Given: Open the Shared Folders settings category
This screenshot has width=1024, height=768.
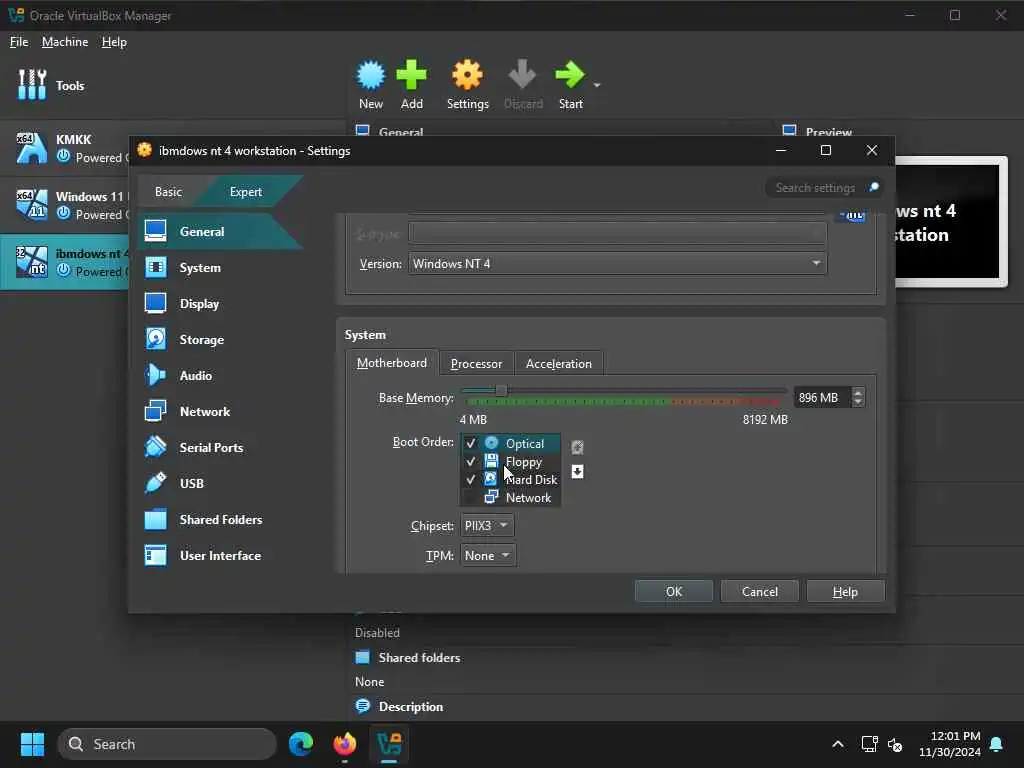Looking at the screenshot, I should click(219, 520).
